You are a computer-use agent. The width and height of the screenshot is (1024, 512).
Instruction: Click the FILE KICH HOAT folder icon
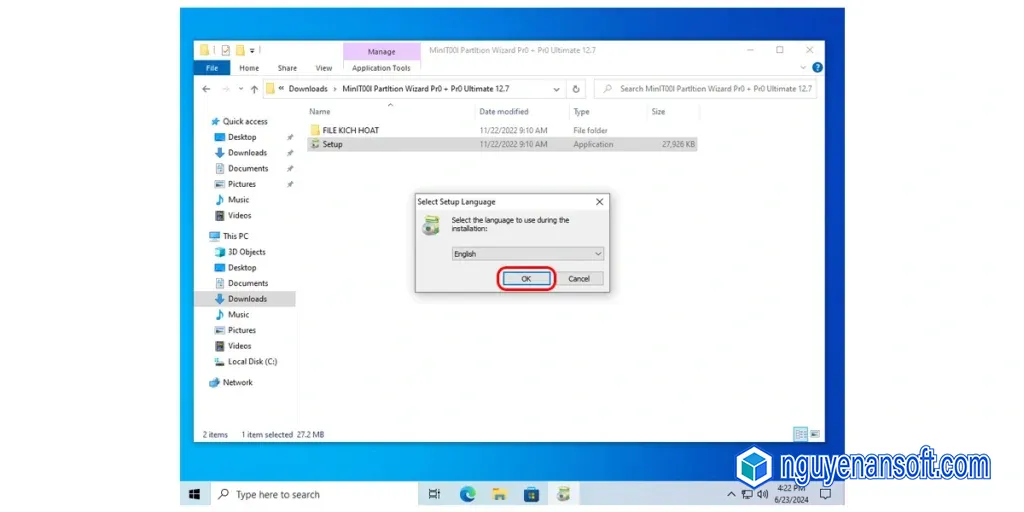(315, 131)
